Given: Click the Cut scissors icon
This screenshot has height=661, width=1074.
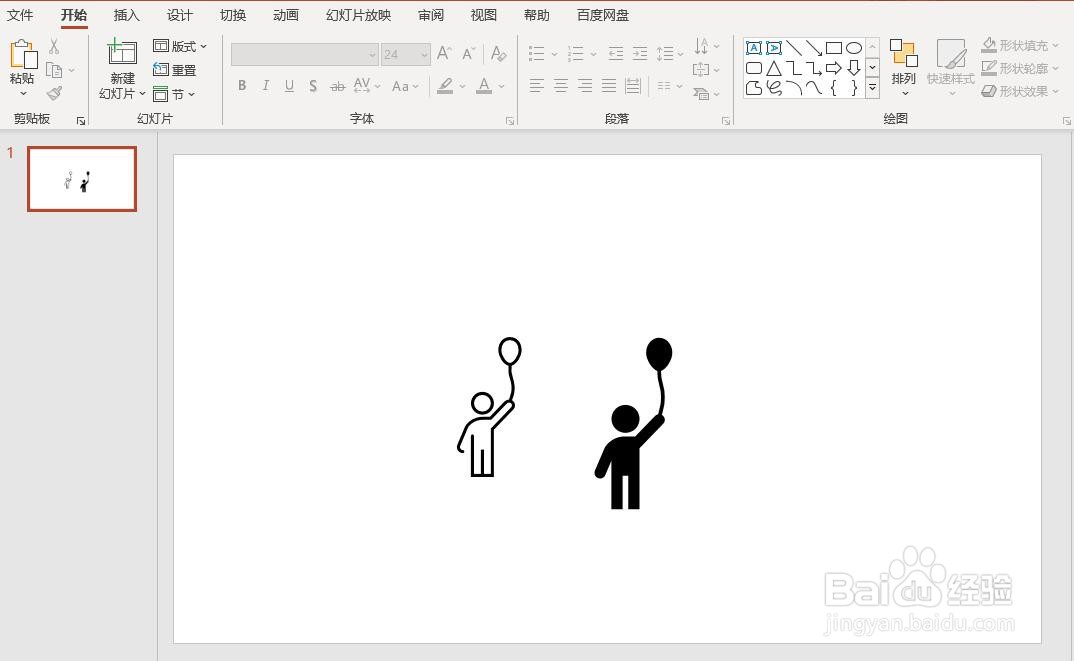Looking at the screenshot, I should [x=54, y=47].
